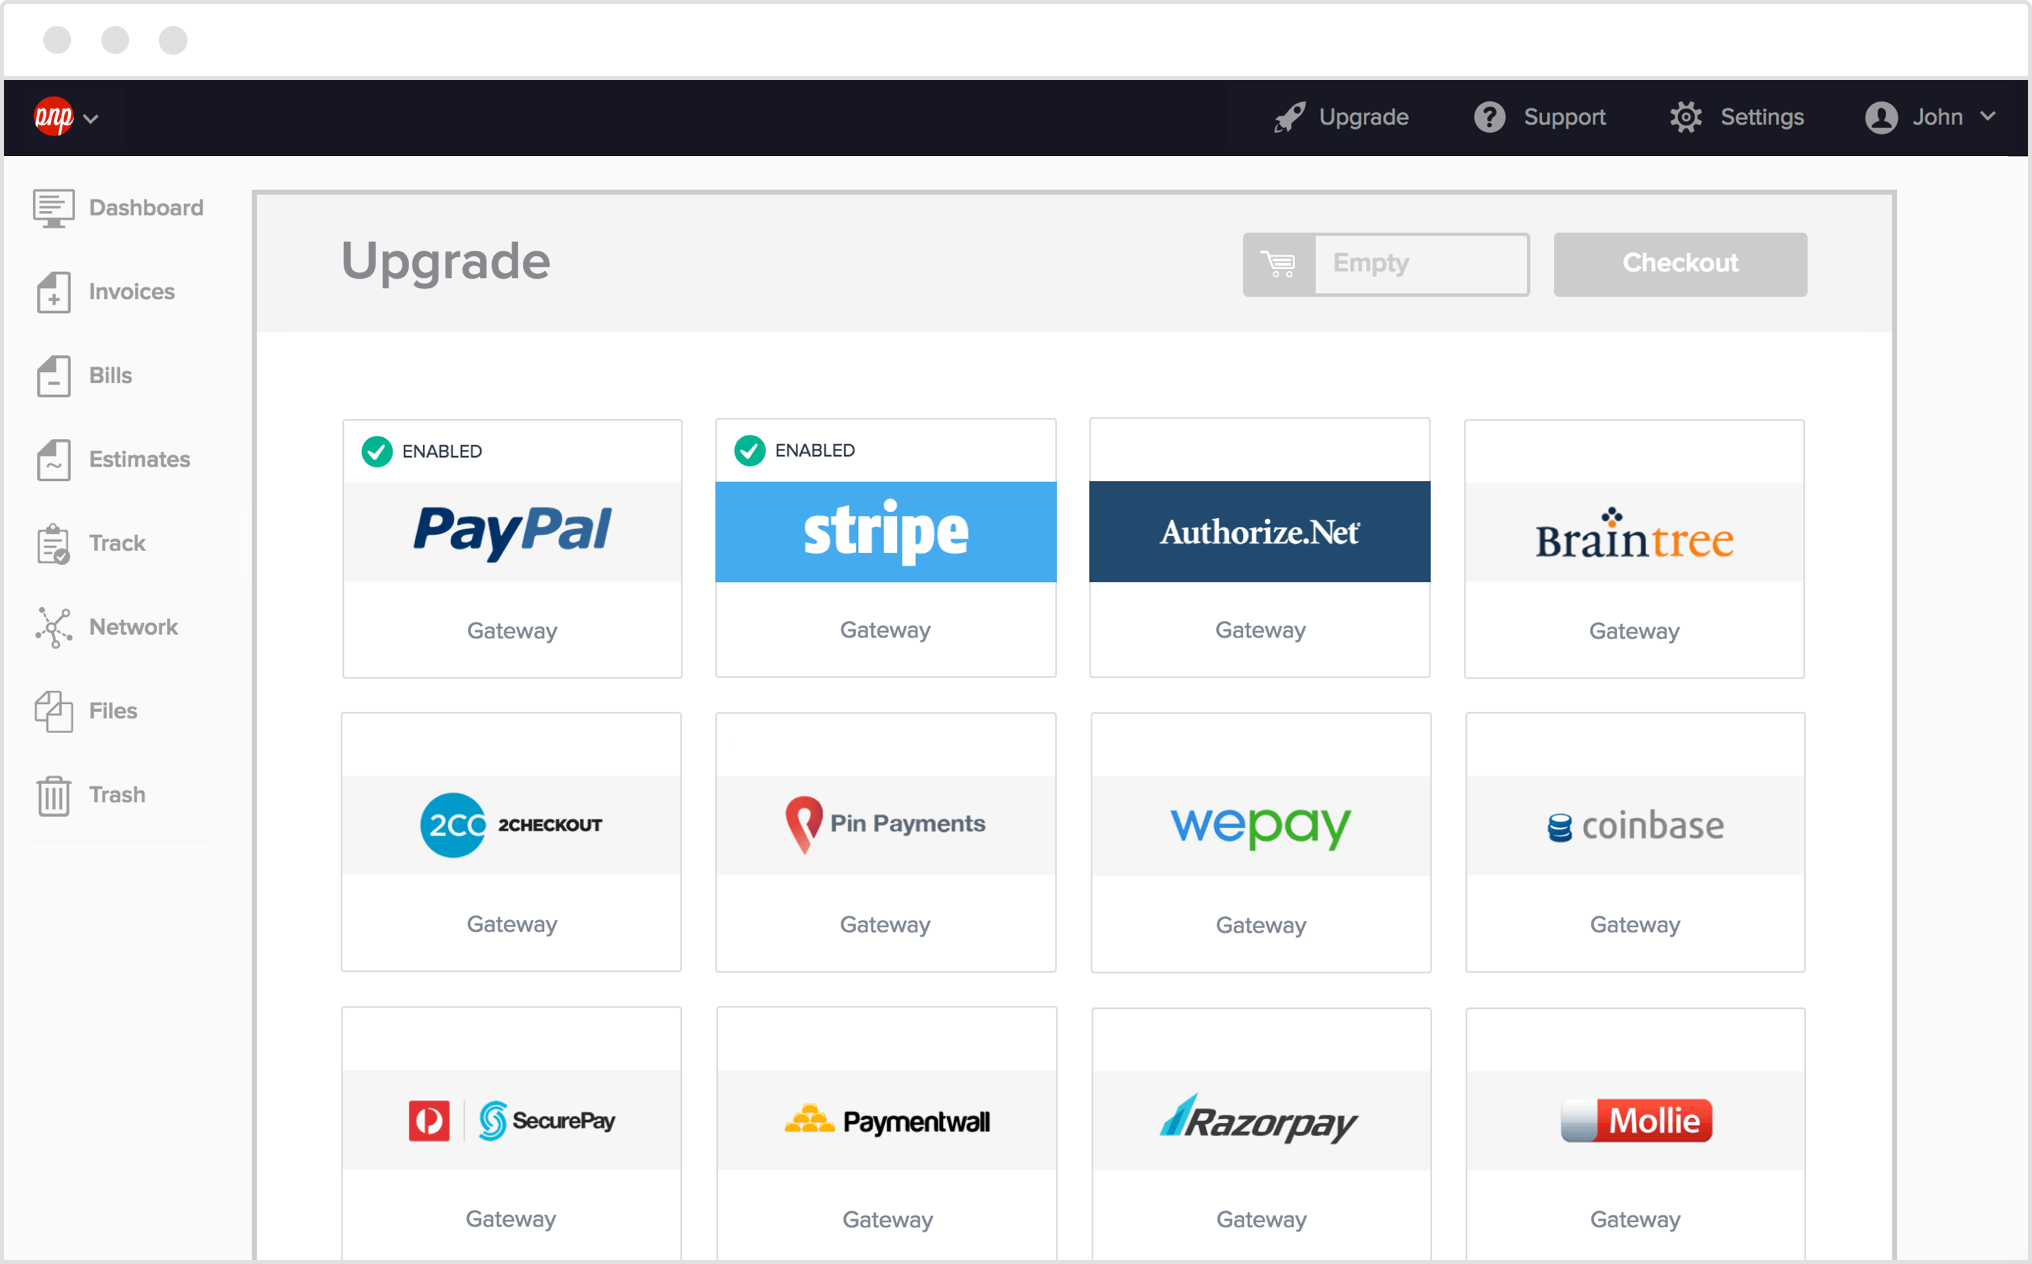2032x1264 pixels.
Task: Click the Estimates sidebar icon
Action: (x=51, y=457)
